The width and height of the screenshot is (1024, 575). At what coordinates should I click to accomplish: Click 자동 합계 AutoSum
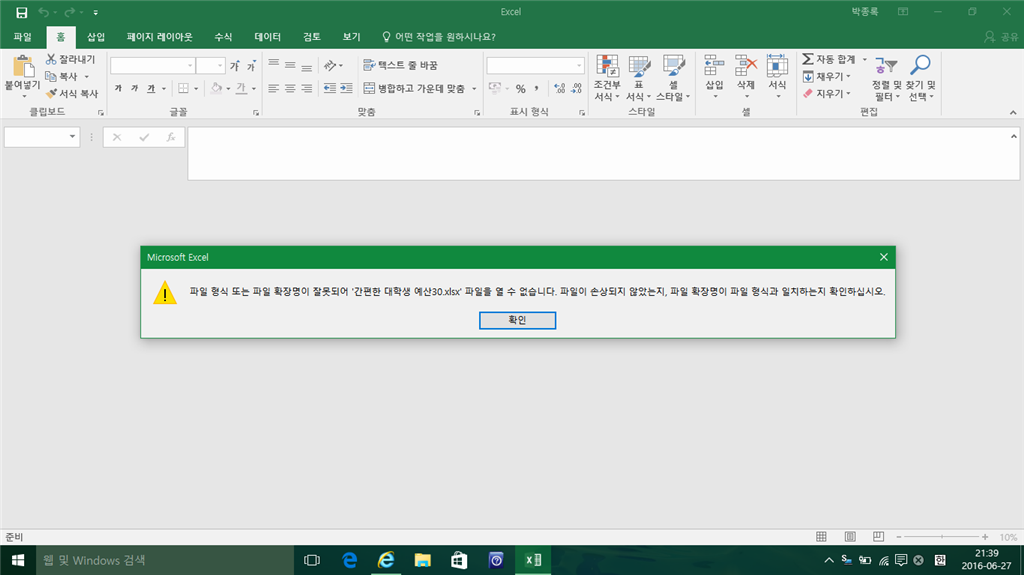point(829,59)
